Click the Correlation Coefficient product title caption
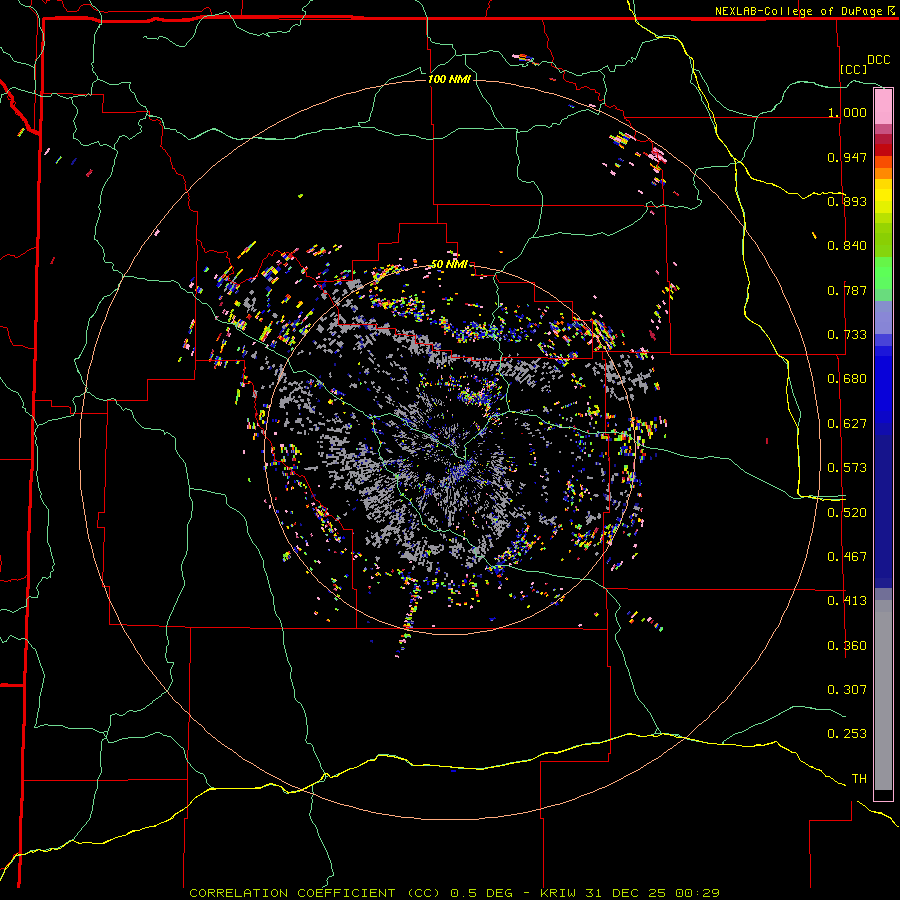This screenshot has width=900, height=900. pos(454,893)
